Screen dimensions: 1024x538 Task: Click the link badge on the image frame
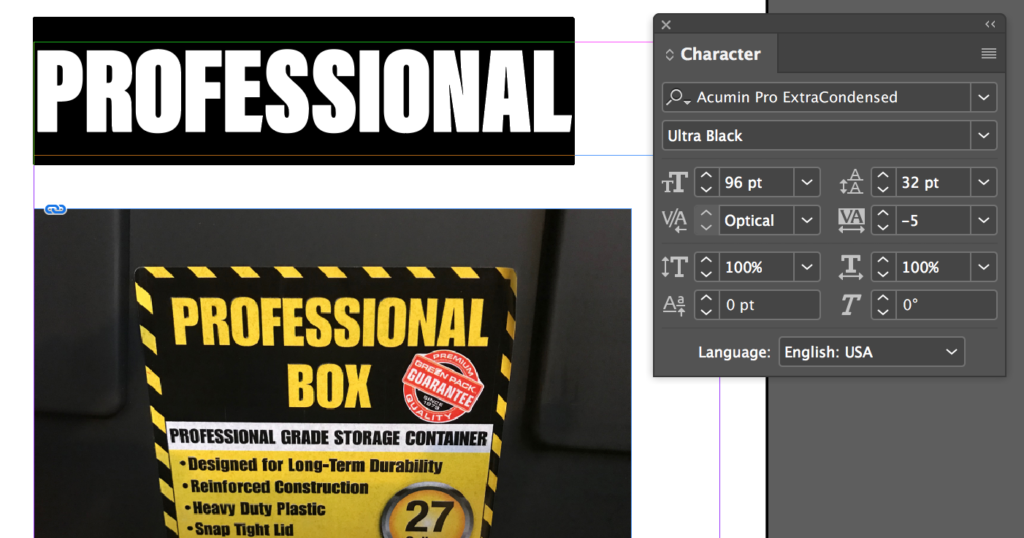tap(56, 209)
